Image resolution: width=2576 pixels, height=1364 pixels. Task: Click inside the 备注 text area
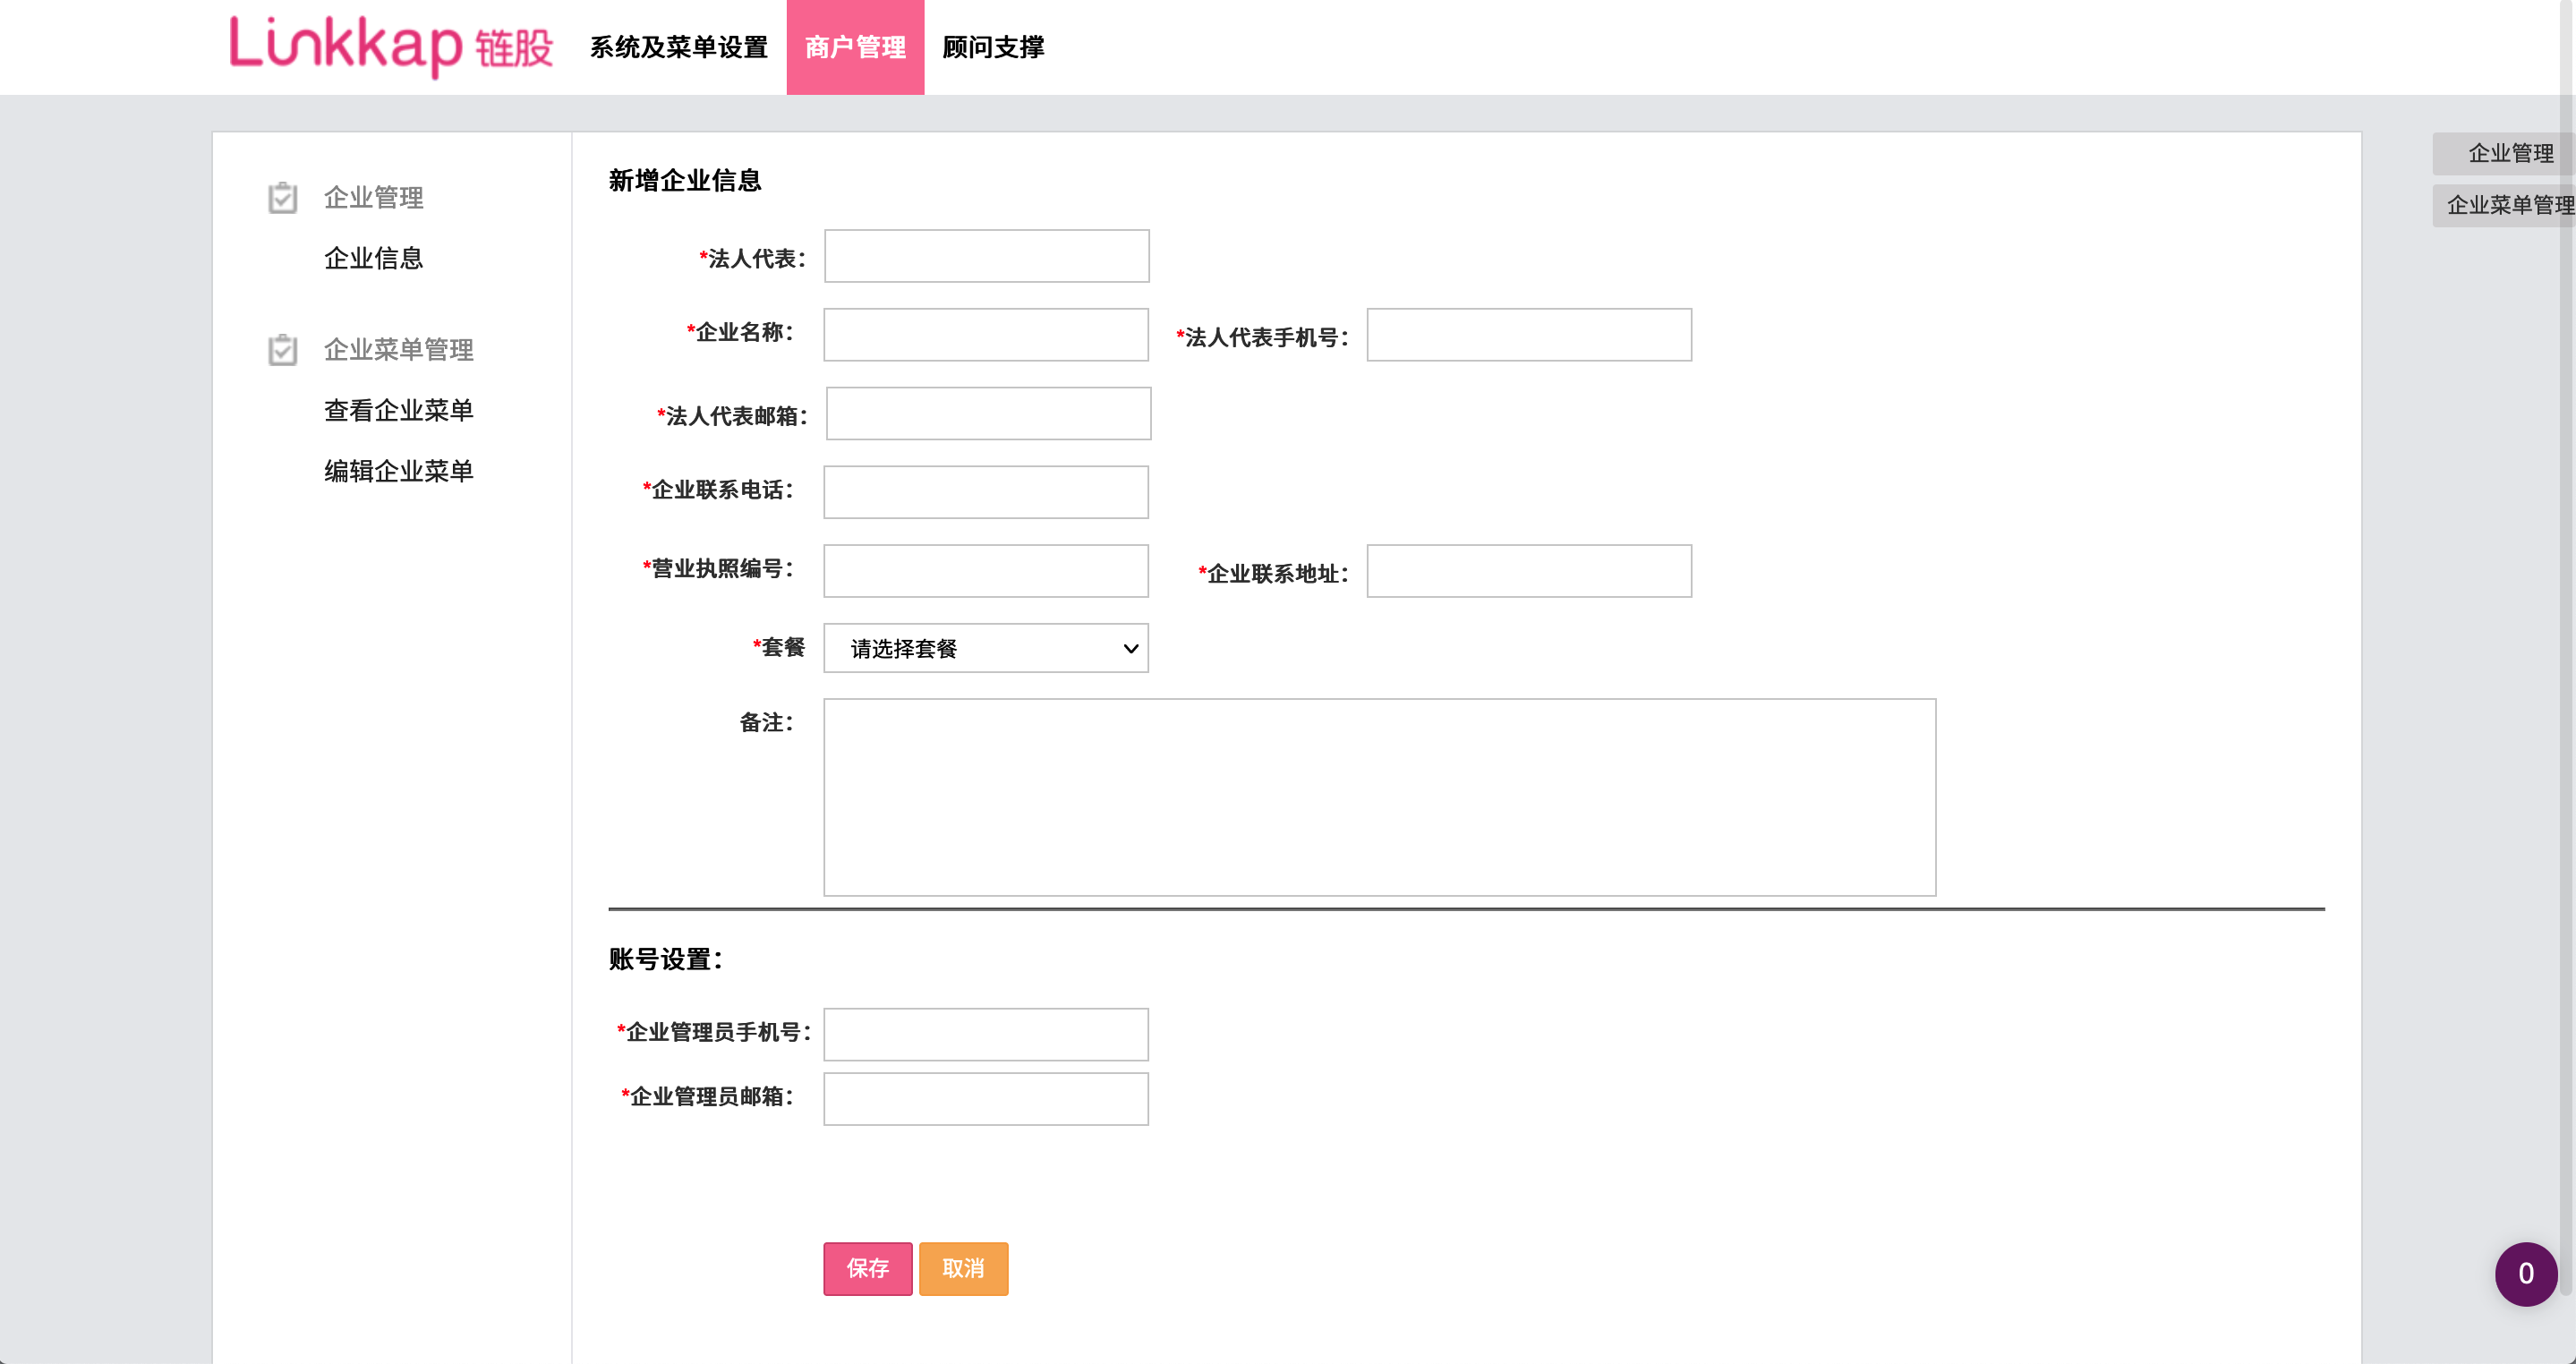[1380, 797]
